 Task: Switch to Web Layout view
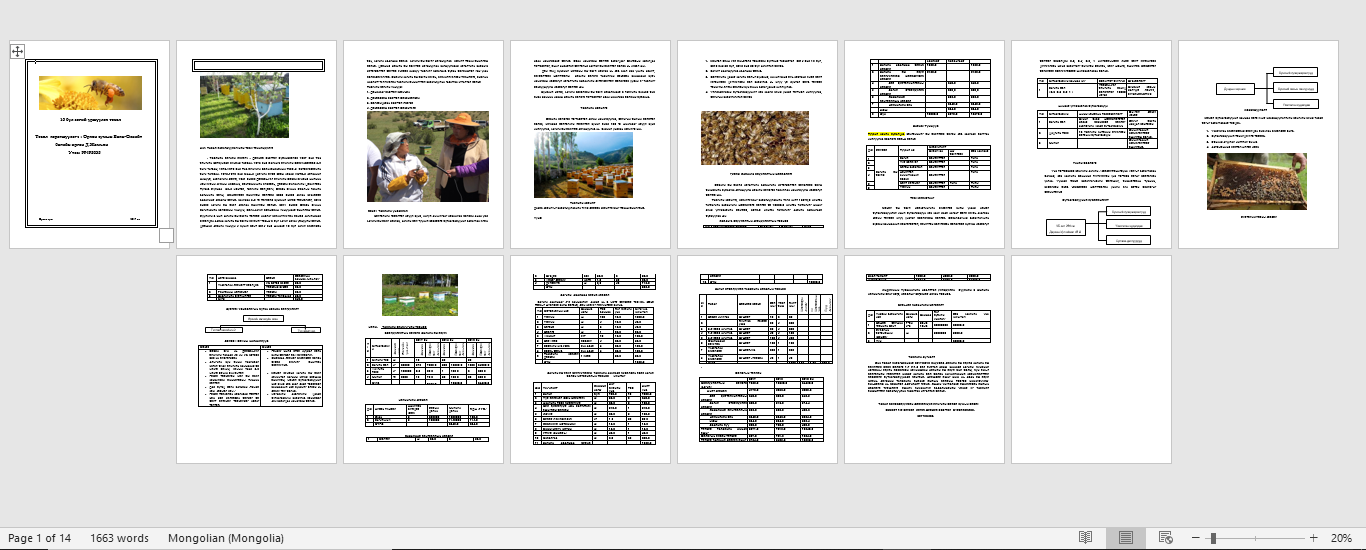(x=1164, y=538)
